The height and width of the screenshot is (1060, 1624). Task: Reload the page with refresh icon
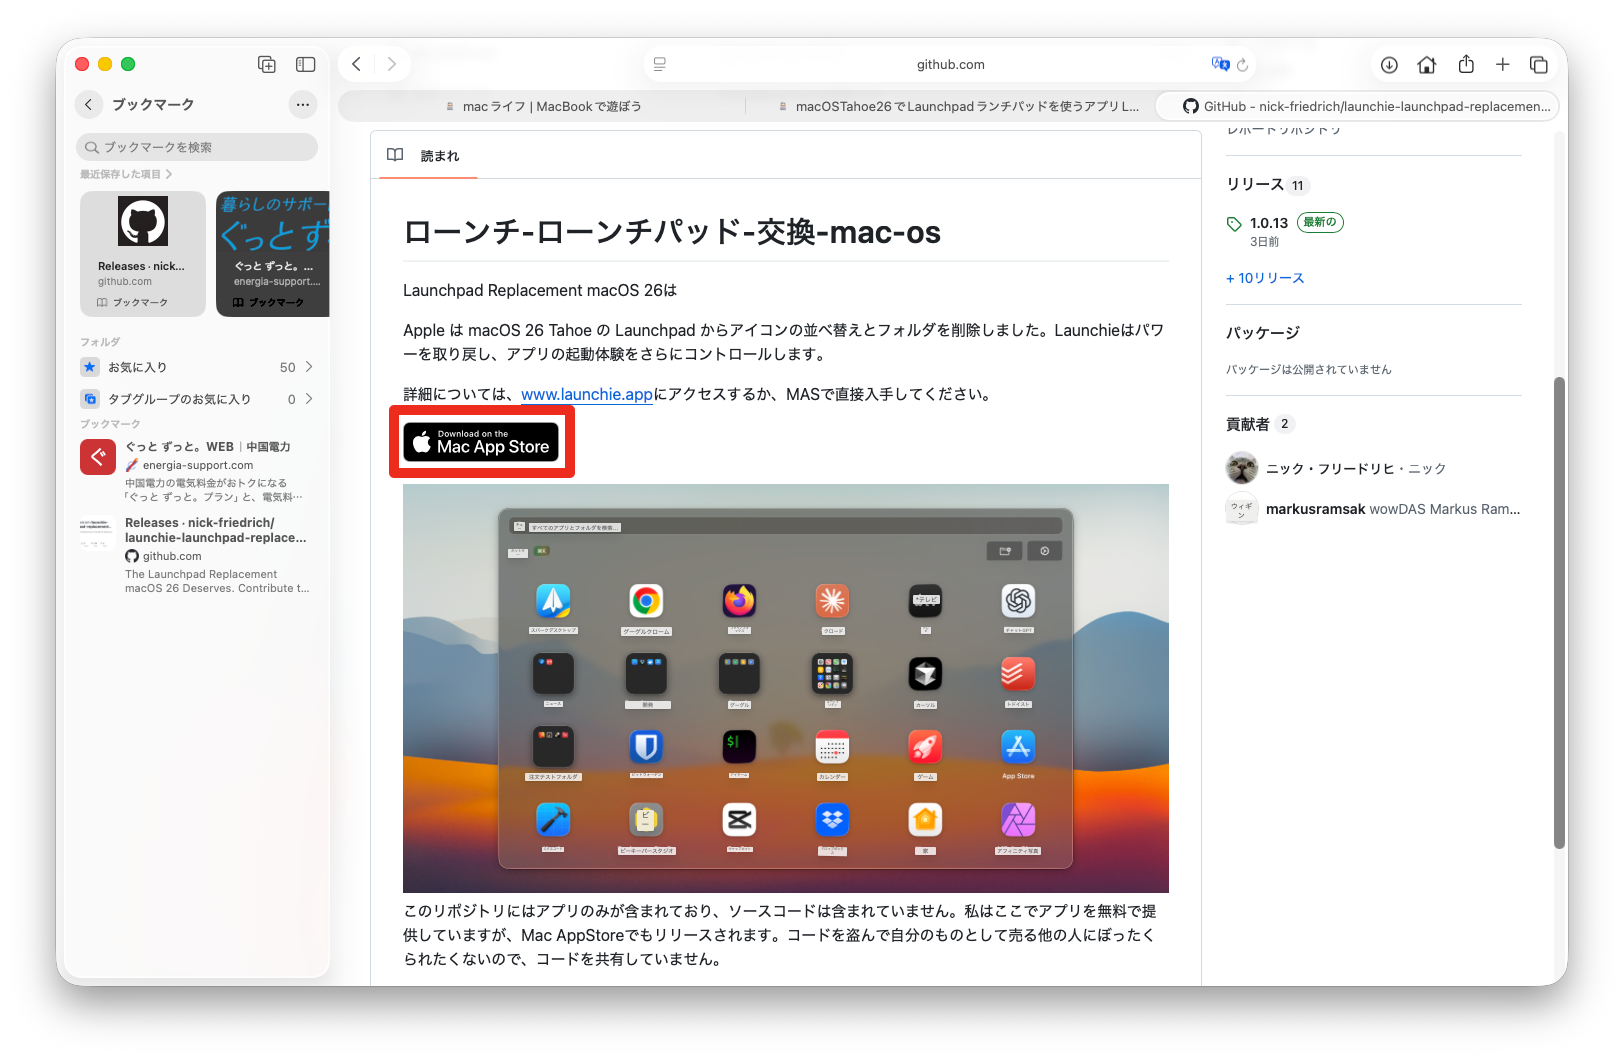1243,65
